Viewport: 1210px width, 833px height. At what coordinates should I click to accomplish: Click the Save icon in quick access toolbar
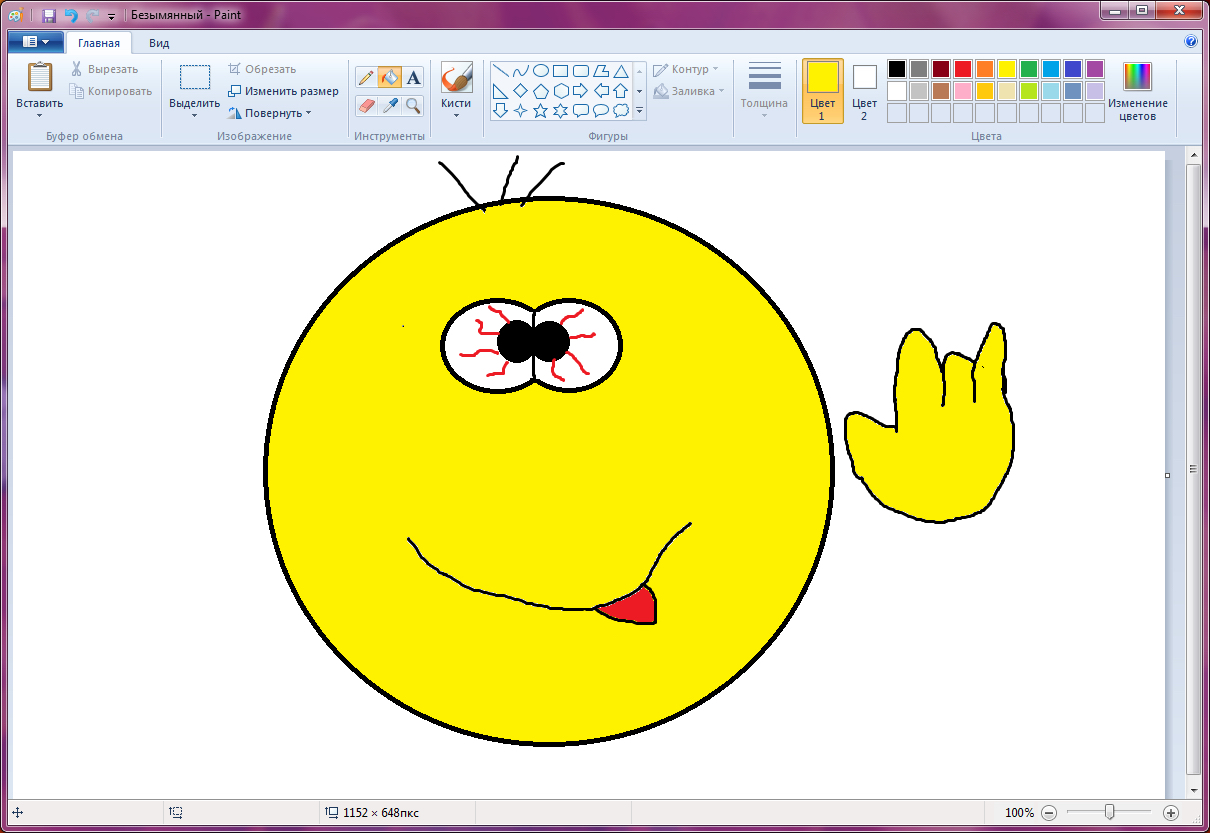pyautogui.click(x=48, y=15)
